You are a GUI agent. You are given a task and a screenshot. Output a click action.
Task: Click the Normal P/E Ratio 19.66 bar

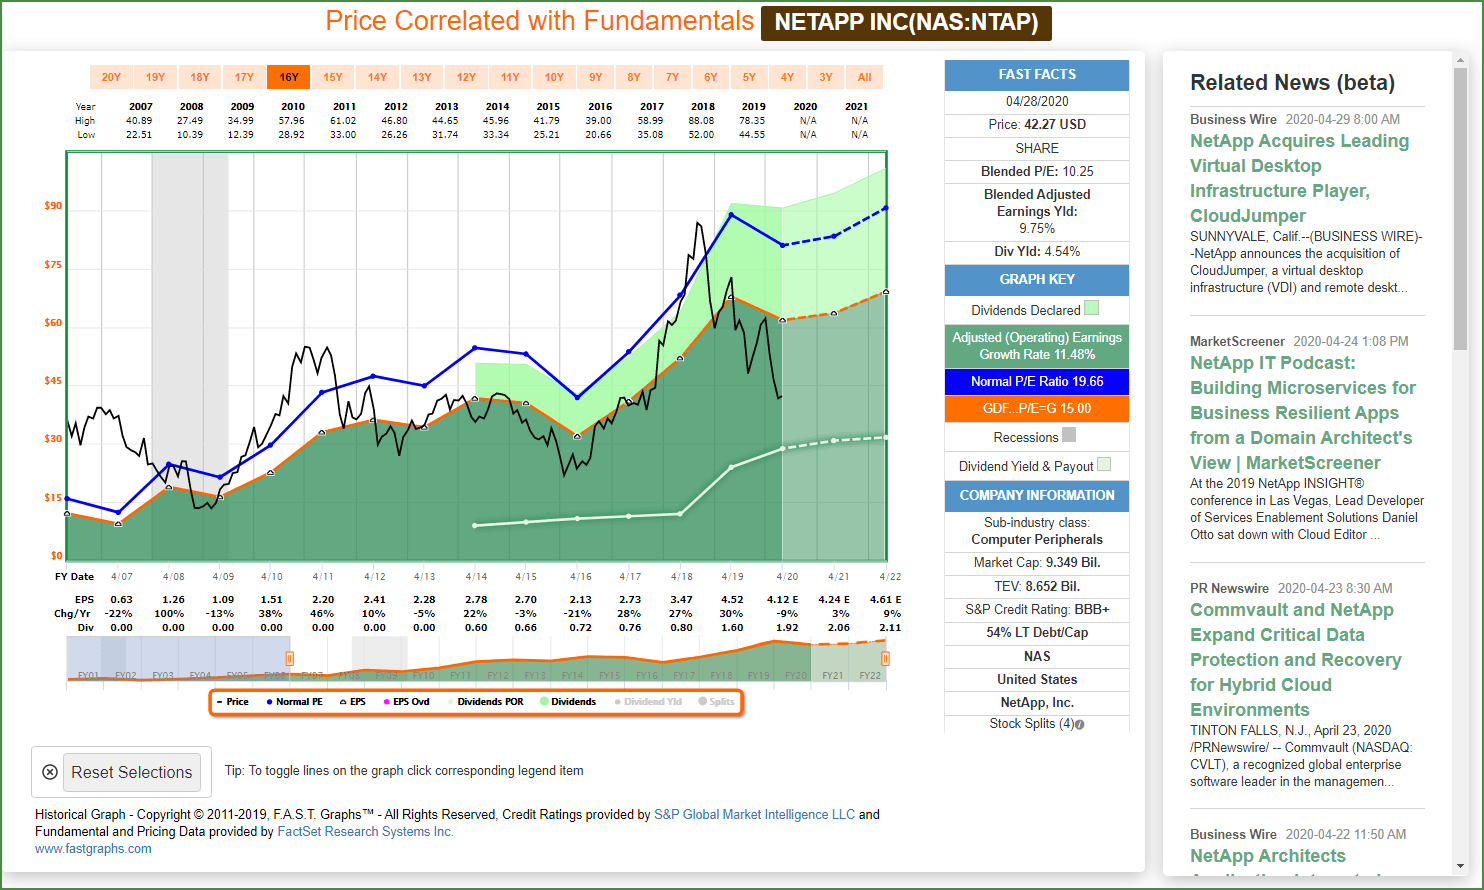[1037, 382]
